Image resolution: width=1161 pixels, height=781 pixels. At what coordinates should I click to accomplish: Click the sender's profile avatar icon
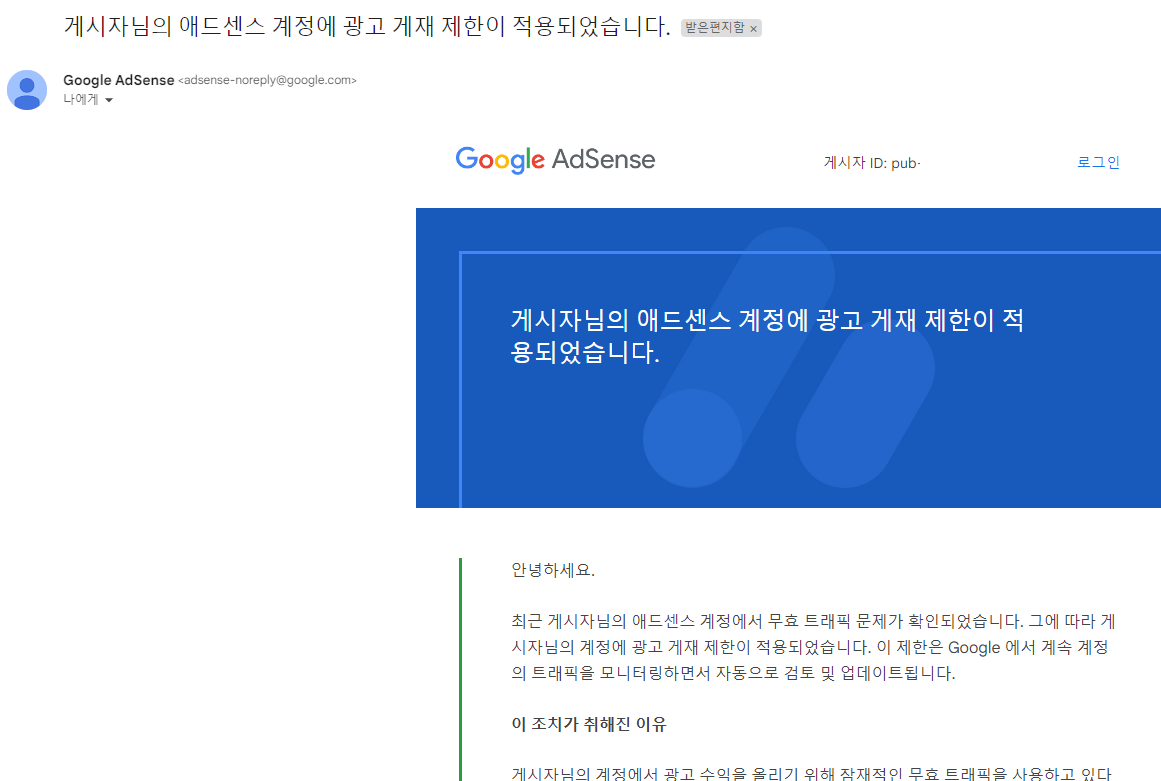pyautogui.click(x=27, y=90)
